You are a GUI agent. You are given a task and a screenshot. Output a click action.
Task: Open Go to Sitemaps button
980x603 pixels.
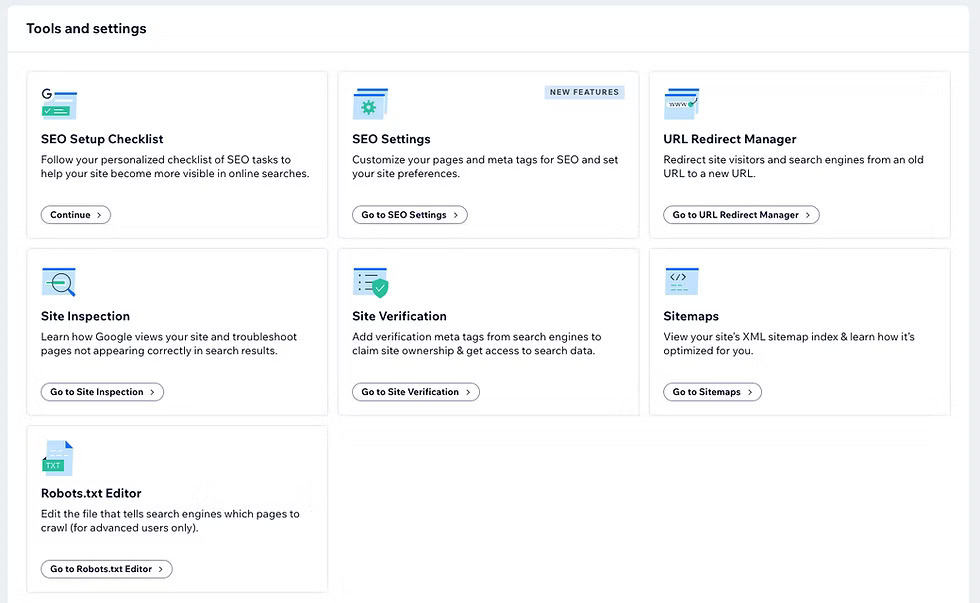tap(712, 392)
